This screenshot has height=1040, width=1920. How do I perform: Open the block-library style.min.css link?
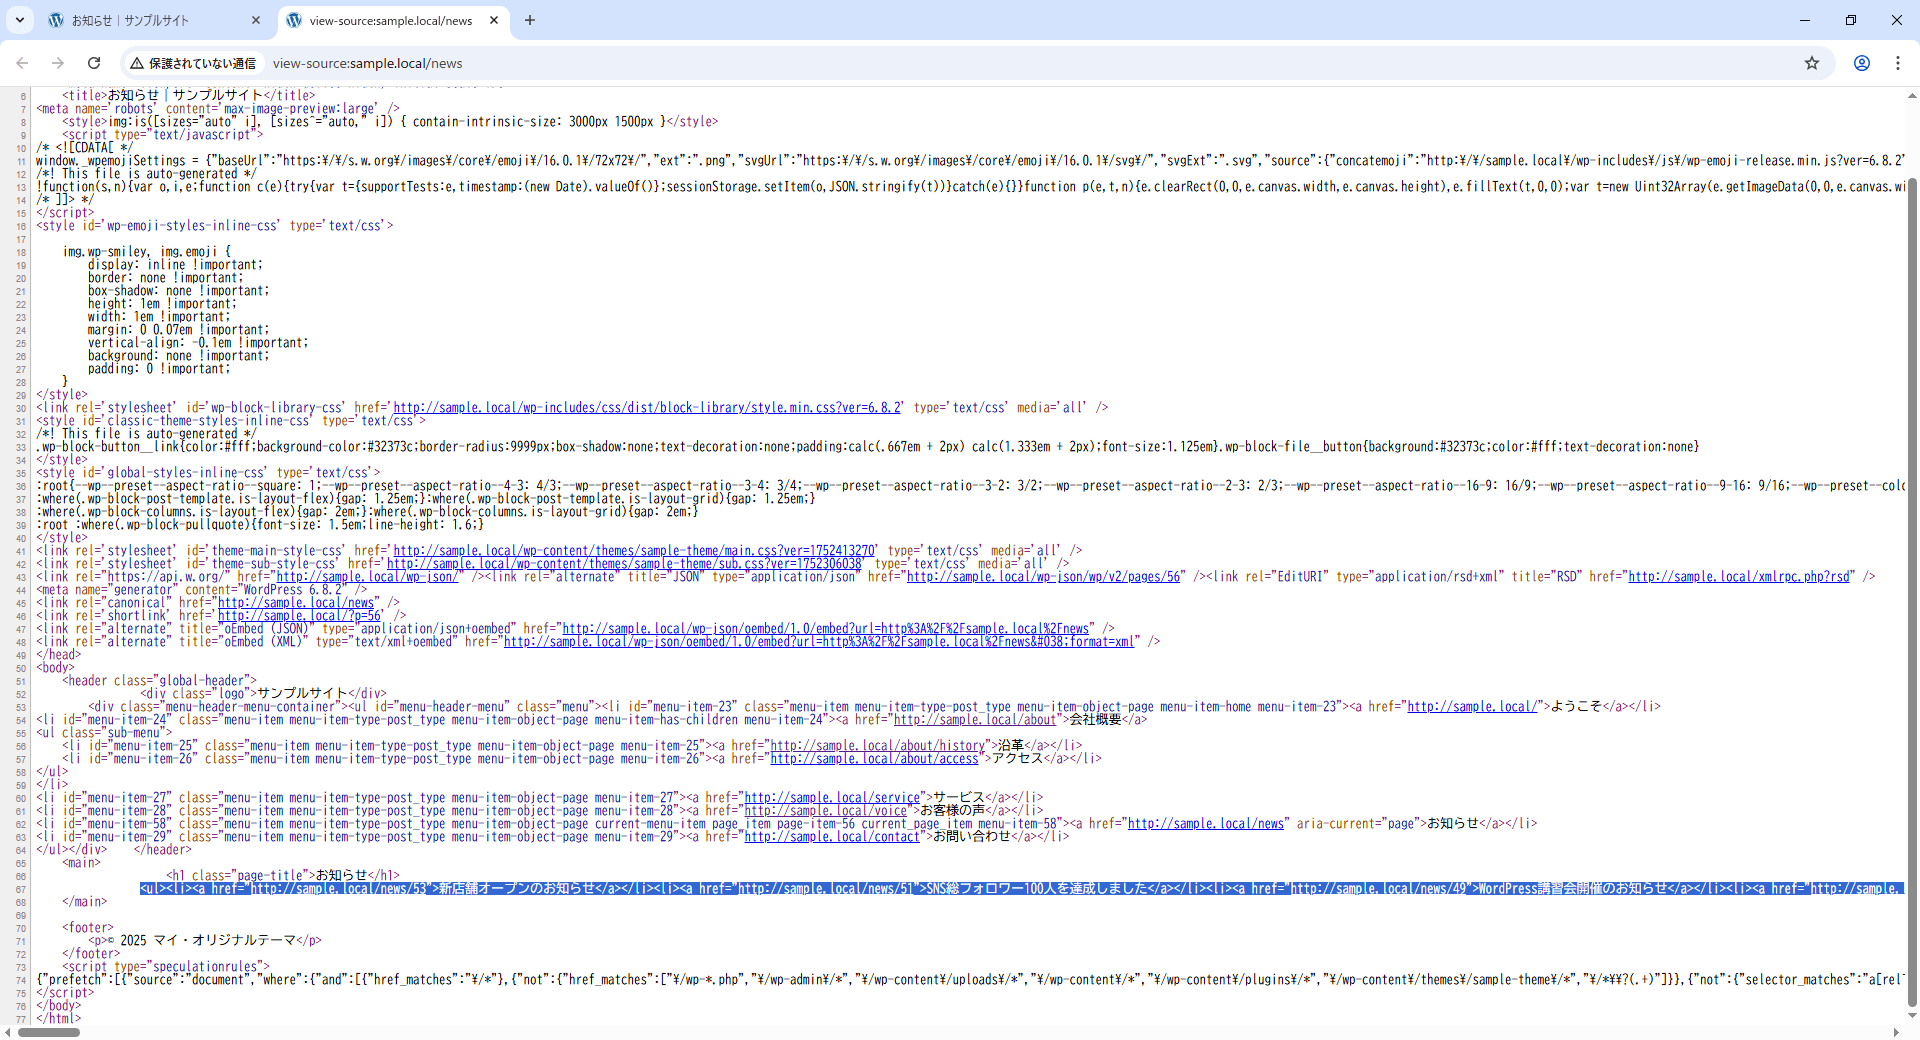[648, 408]
